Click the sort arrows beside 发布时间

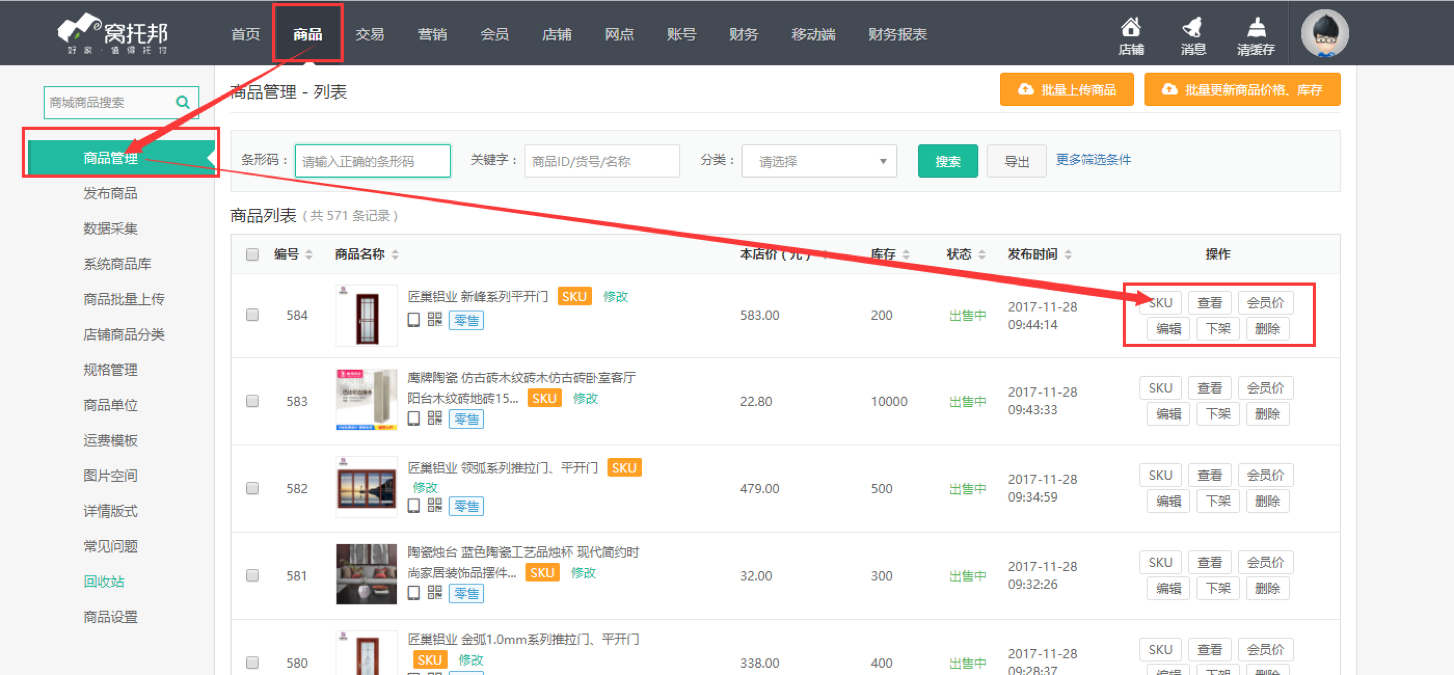1068,255
